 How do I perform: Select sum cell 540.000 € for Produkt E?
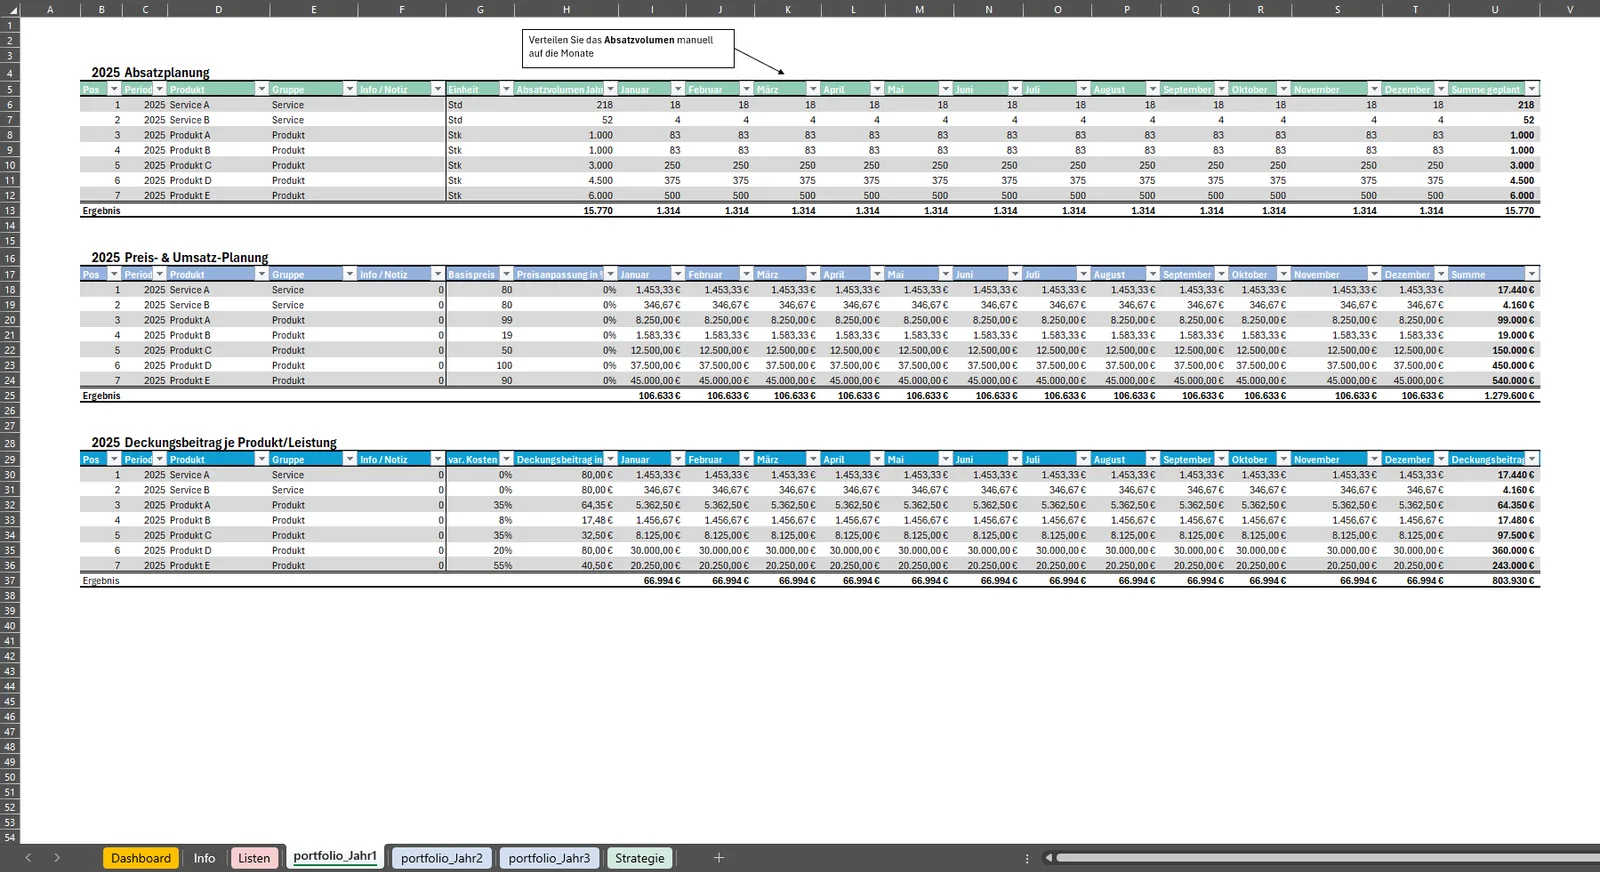pyautogui.click(x=1494, y=381)
